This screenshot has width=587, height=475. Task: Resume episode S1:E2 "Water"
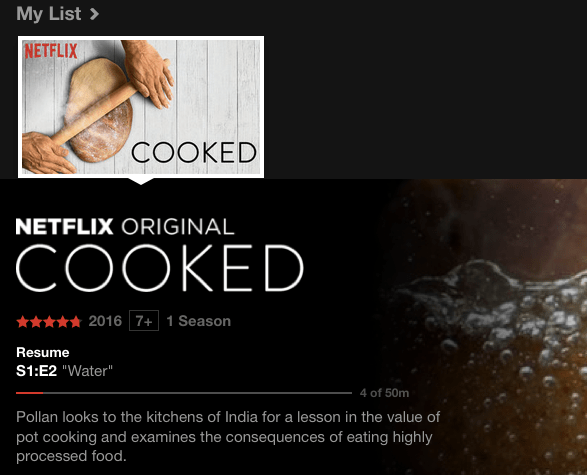(x=64, y=371)
